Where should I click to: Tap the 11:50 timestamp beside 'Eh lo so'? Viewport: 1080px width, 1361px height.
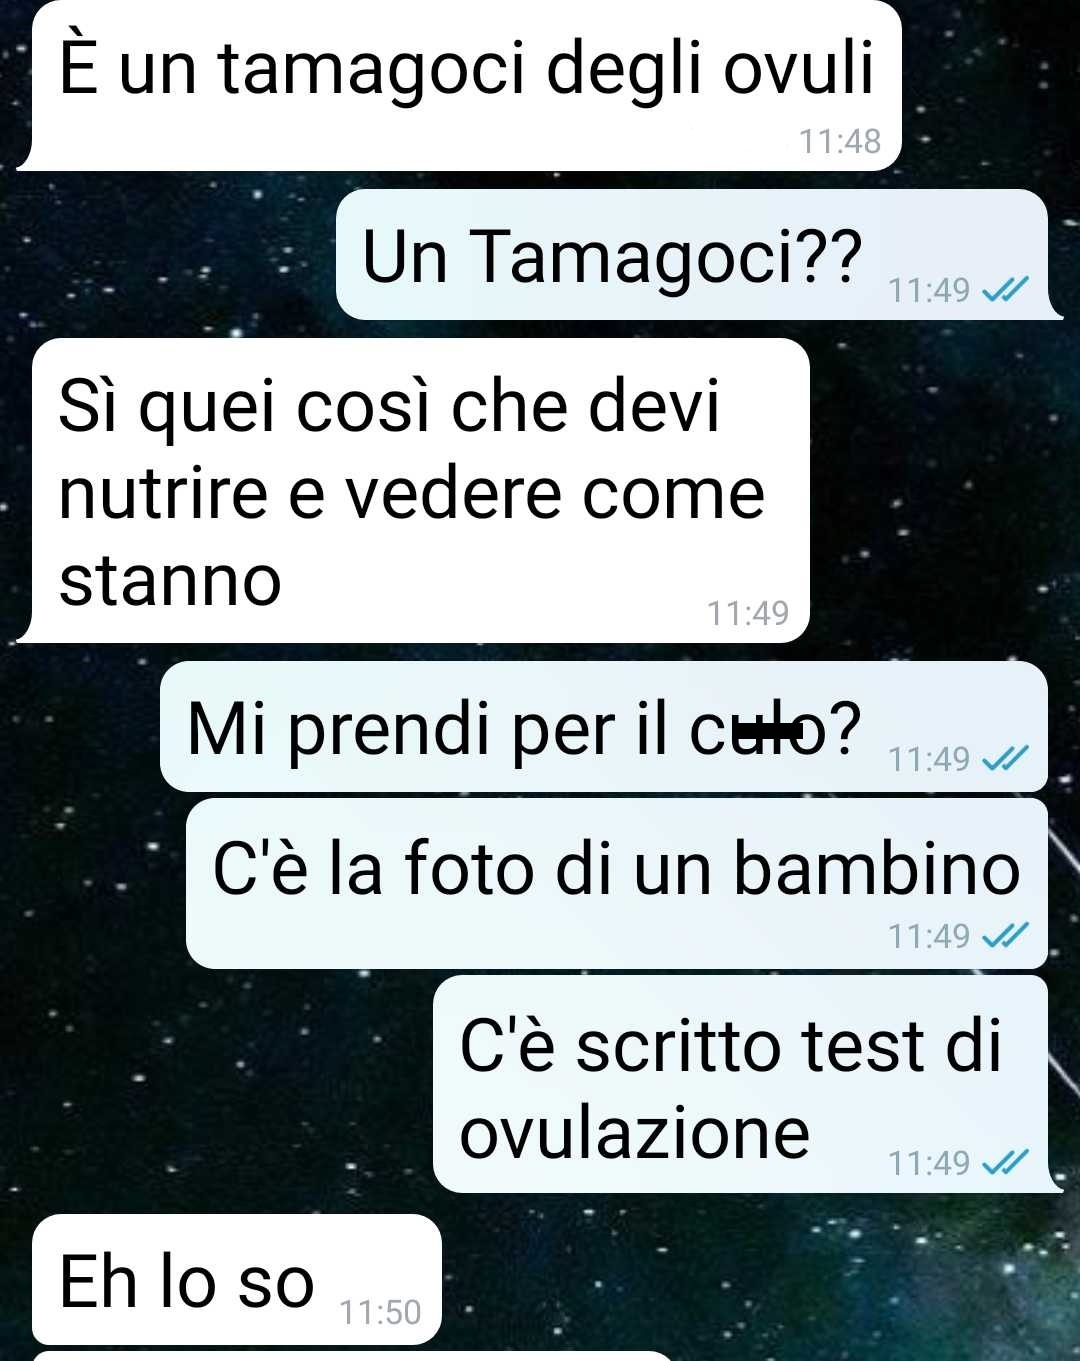[x=380, y=1312]
